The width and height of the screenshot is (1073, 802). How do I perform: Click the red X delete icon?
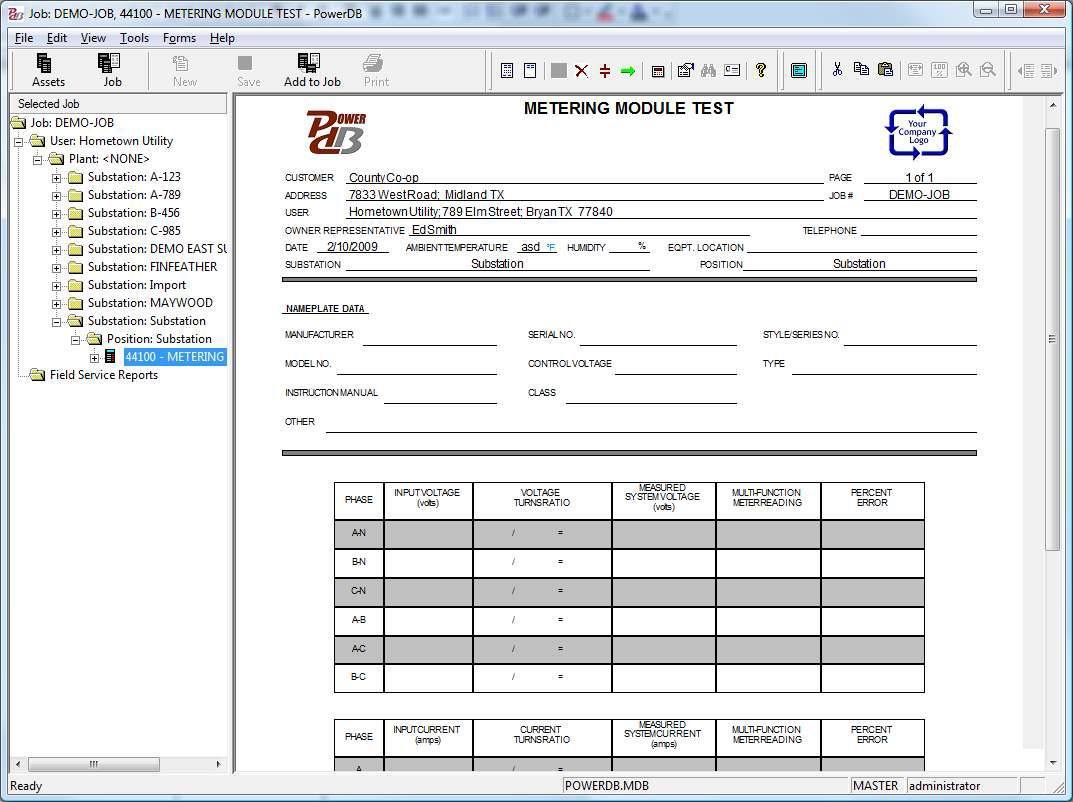[x=581, y=70]
